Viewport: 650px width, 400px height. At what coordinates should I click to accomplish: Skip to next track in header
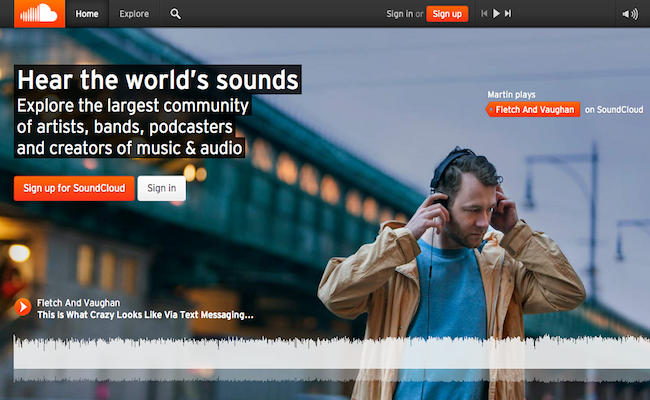pyautogui.click(x=508, y=14)
